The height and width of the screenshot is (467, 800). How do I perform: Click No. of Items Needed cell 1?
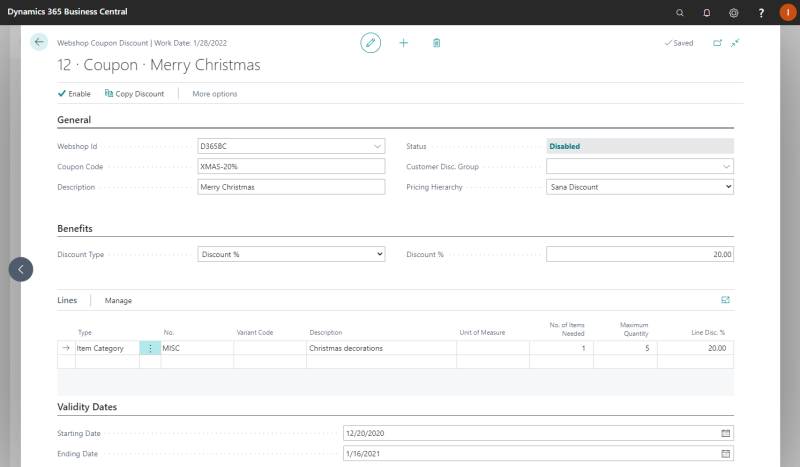[x=561, y=348]
